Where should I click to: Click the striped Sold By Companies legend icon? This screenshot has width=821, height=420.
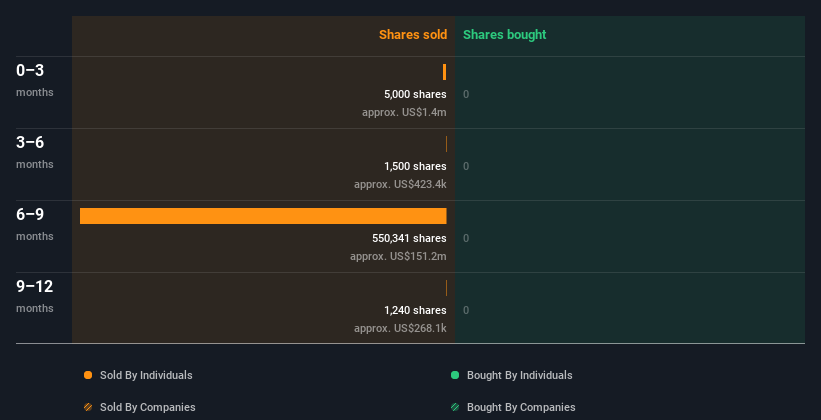pos(88,407)
